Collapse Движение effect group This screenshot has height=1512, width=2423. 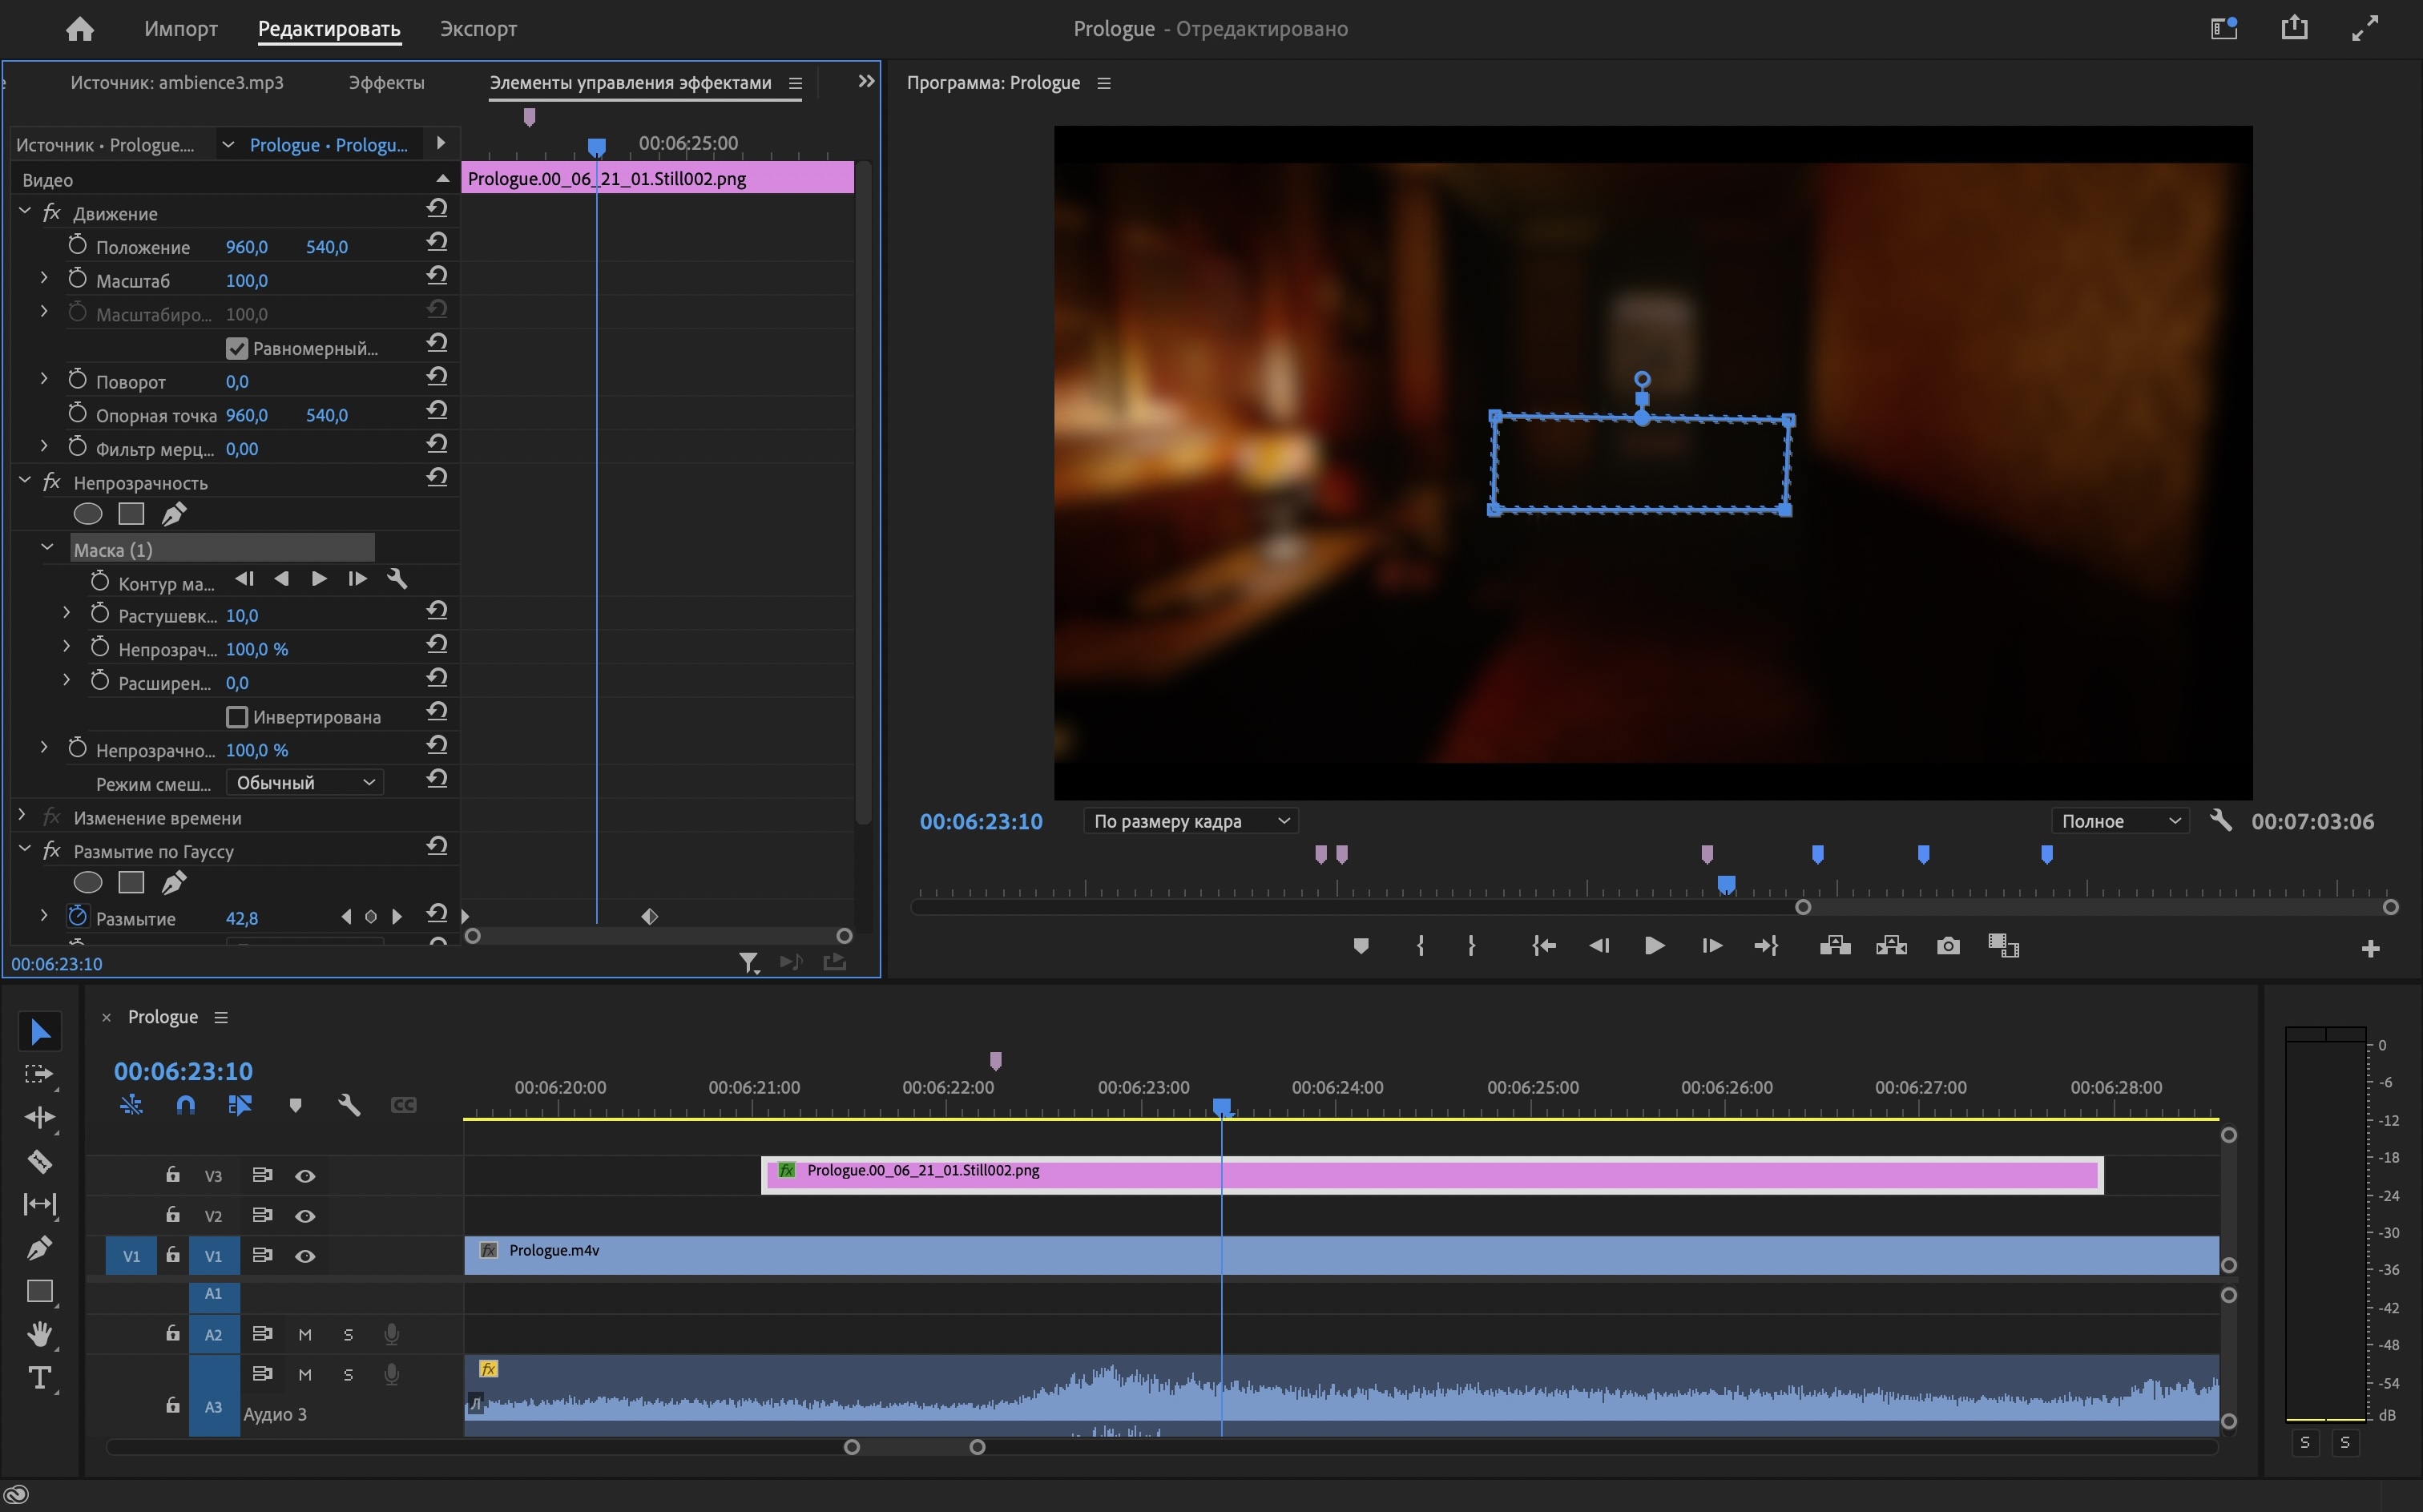pos(25,211)
